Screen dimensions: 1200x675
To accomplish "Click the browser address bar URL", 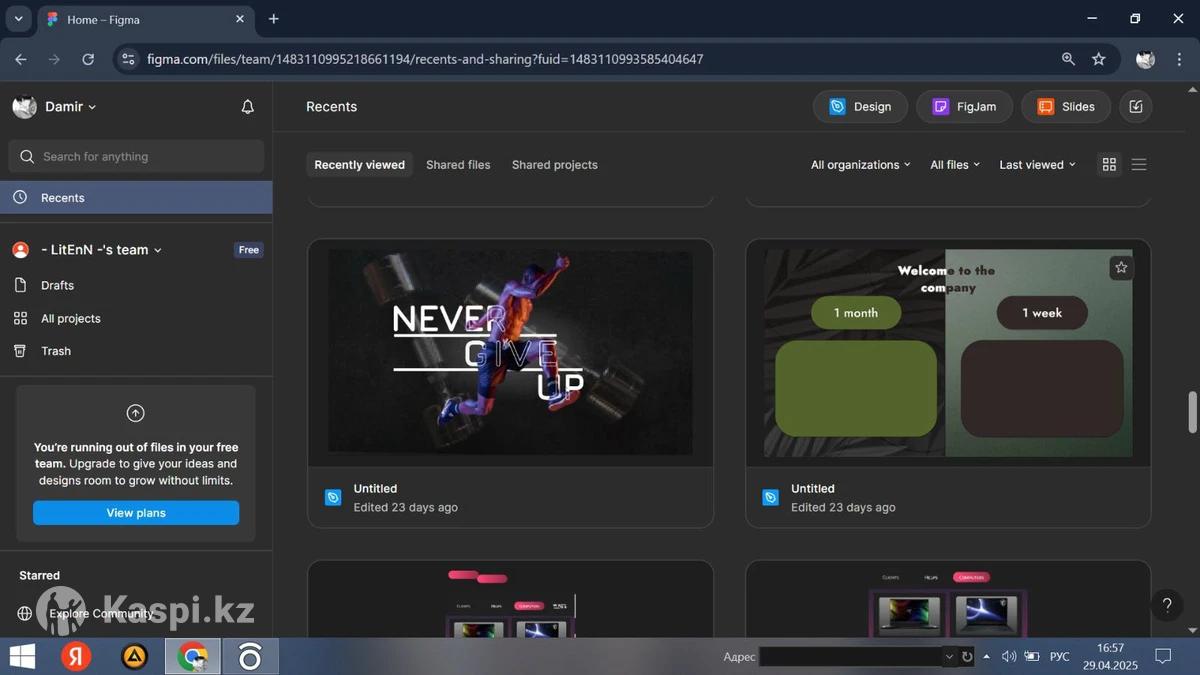I will (x=425, y=59).
